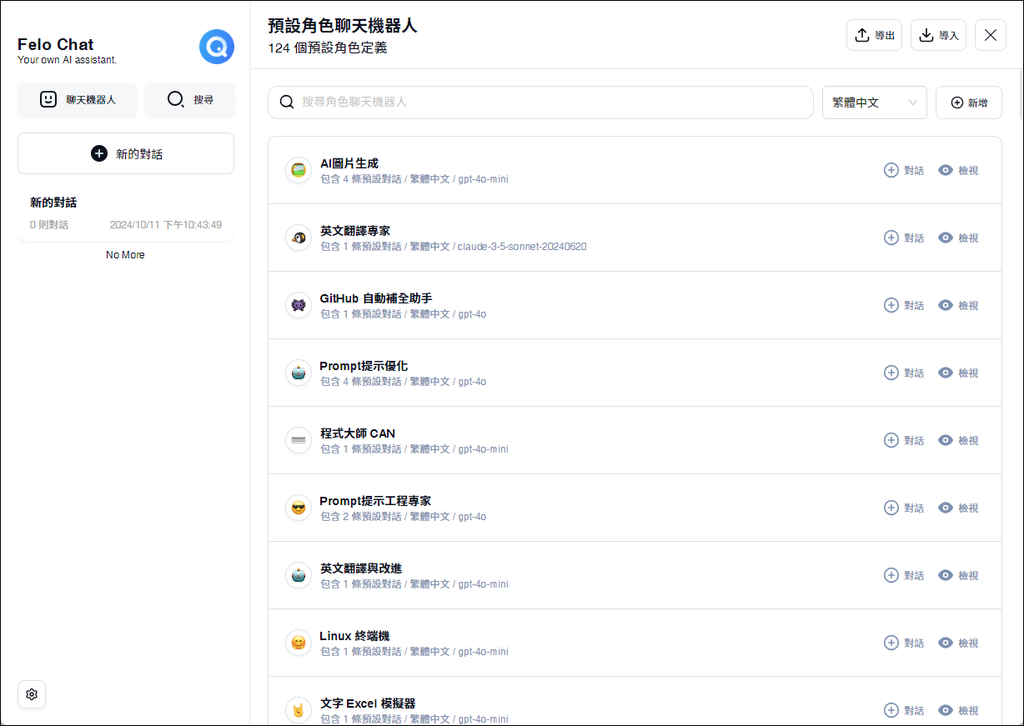Open the 搜尋 section in the sidebar

point(189,99)
